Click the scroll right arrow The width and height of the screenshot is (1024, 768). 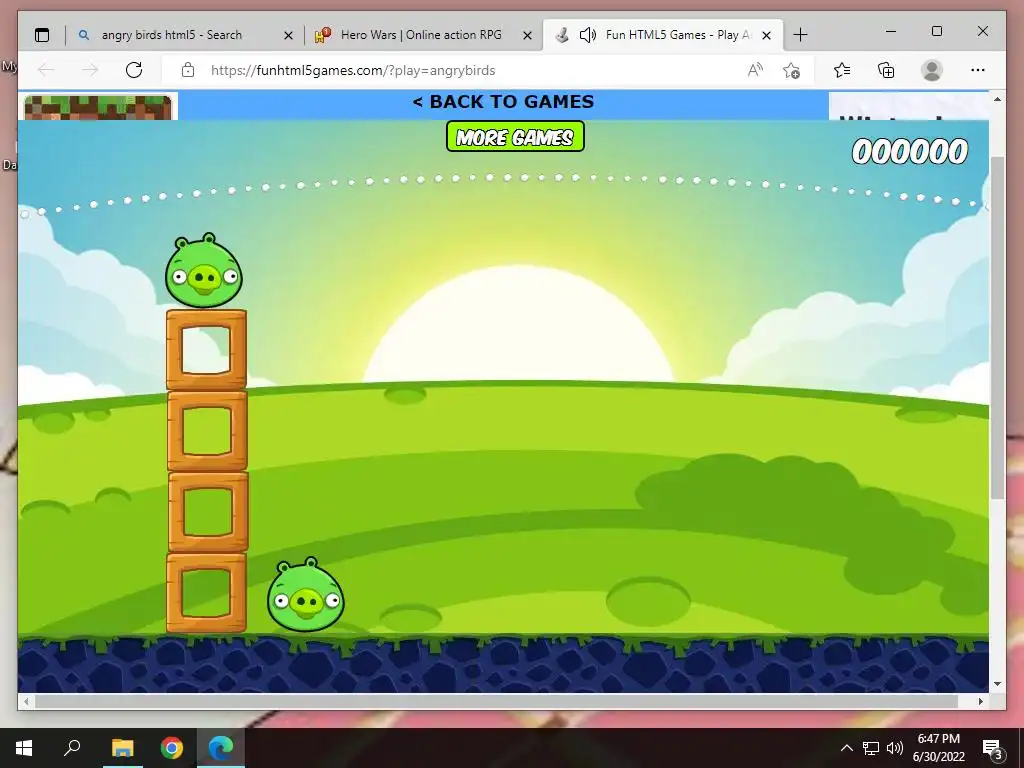point(981,701)
